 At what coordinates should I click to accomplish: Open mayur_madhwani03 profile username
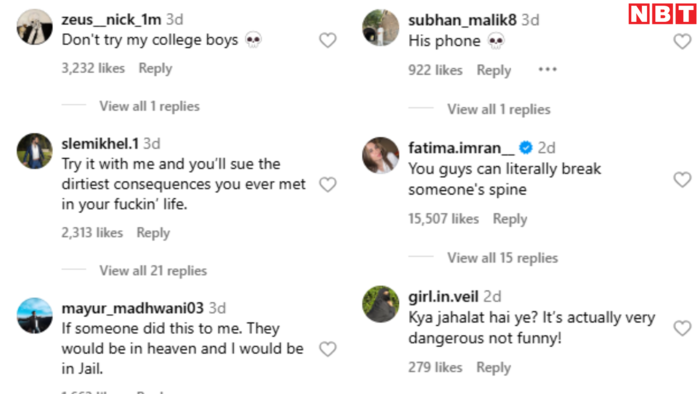tap(133, 308)
